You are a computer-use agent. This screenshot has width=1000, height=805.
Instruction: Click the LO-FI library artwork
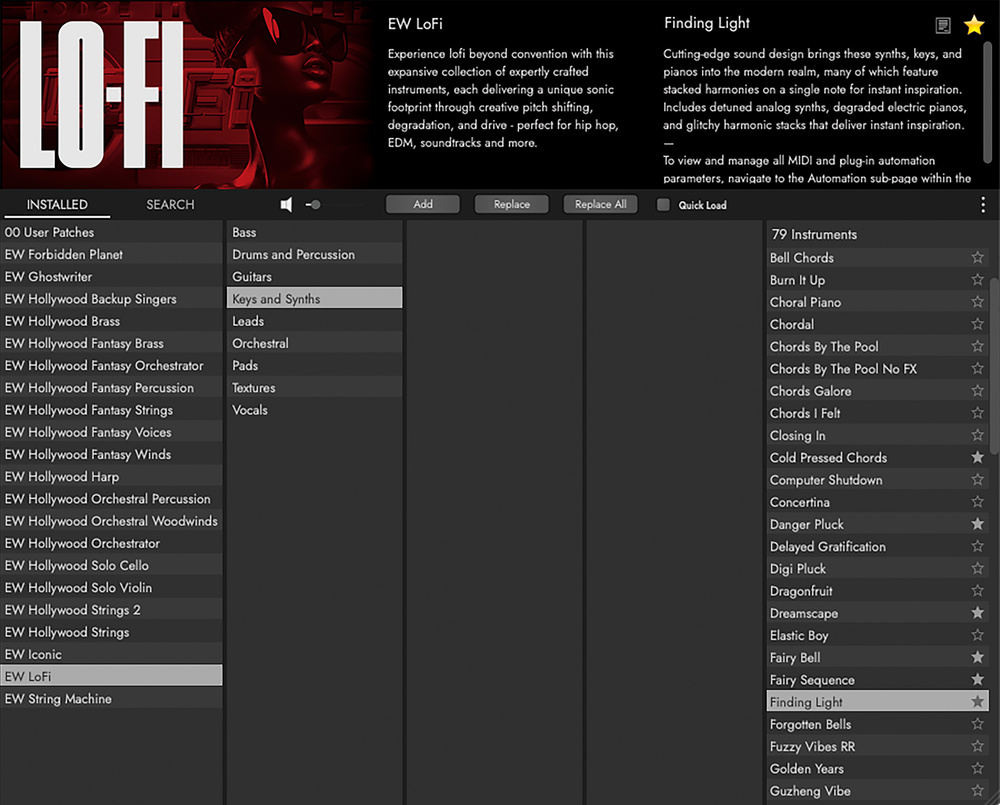point(188,94)
